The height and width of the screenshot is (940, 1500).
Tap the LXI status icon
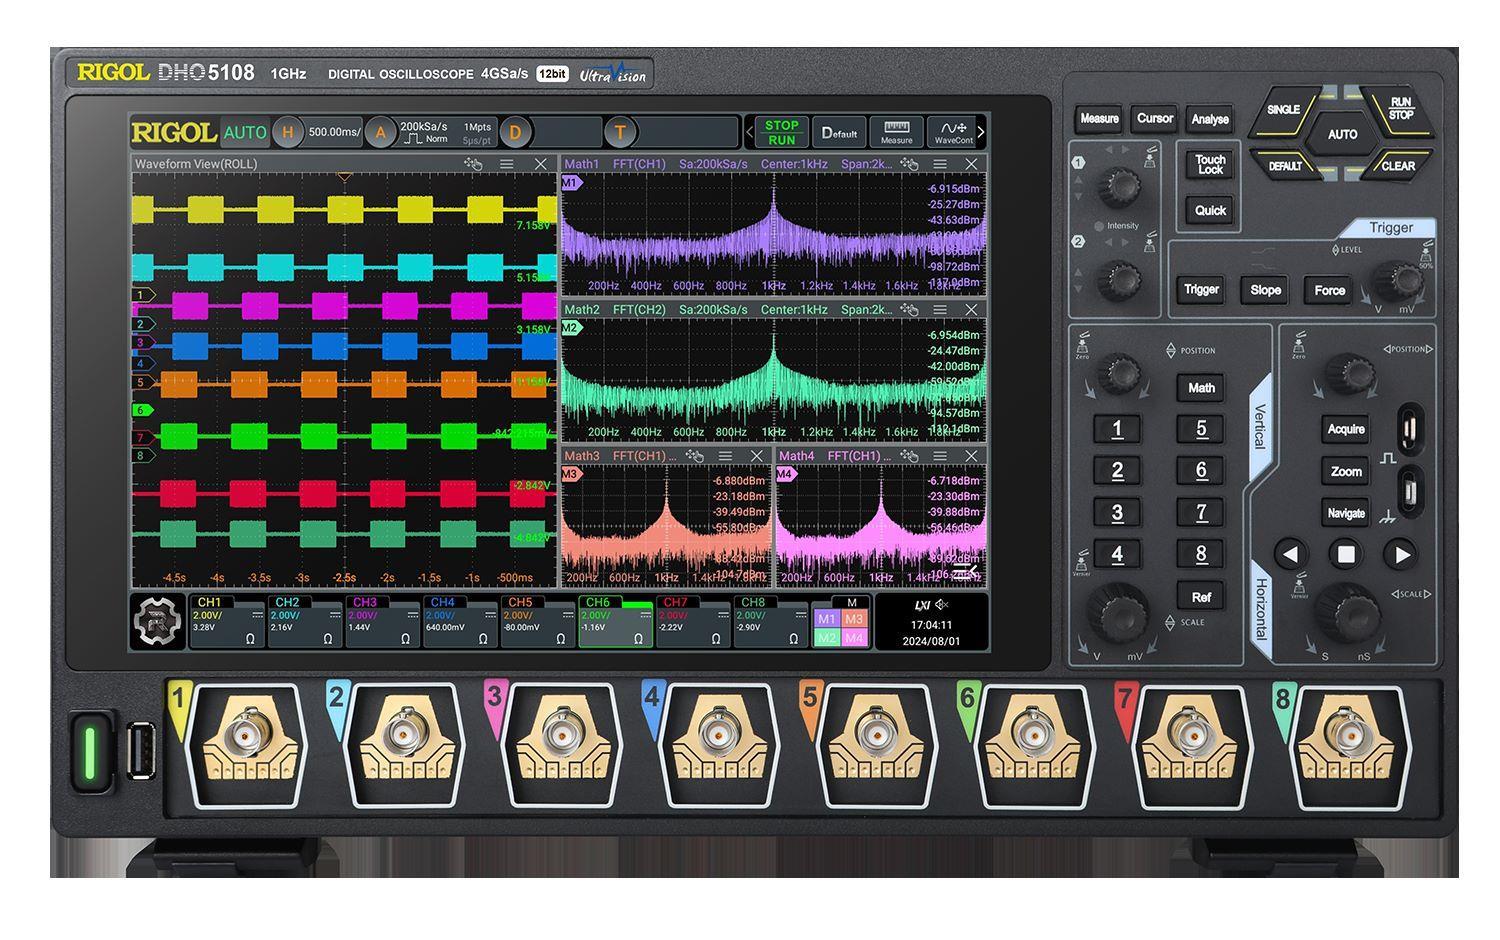(922, 605)
